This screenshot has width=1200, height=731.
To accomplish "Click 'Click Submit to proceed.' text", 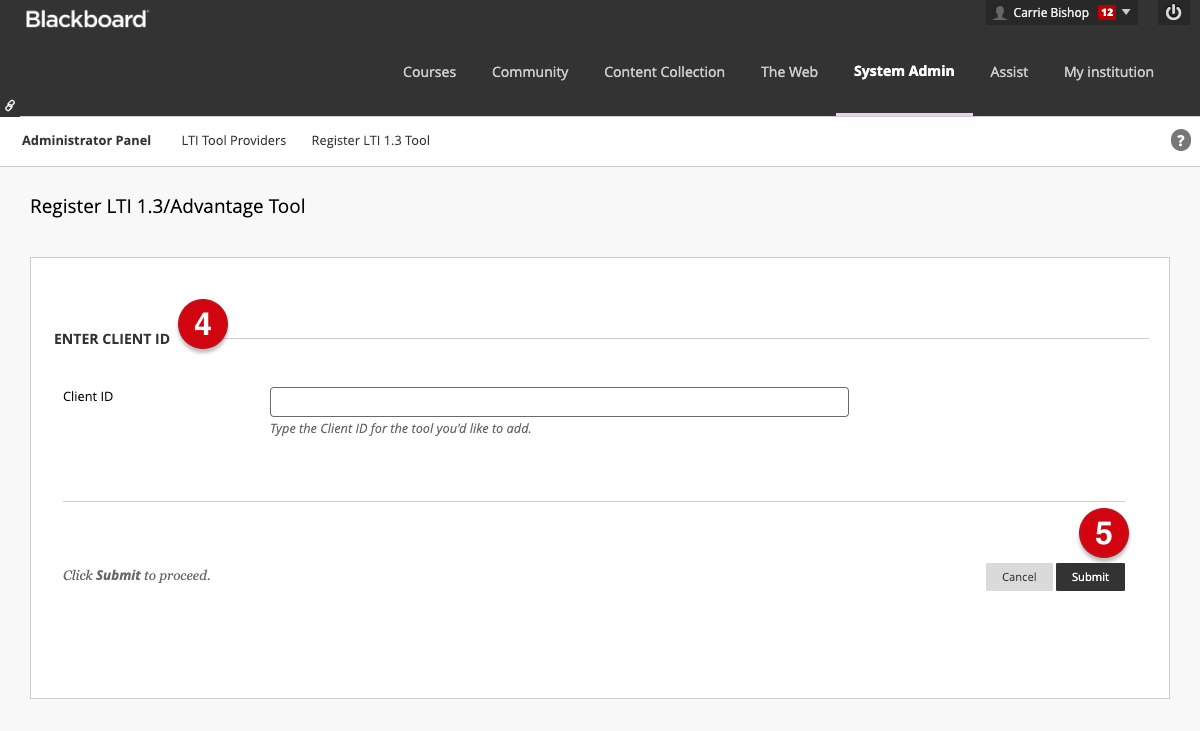I will pos(136,576).
